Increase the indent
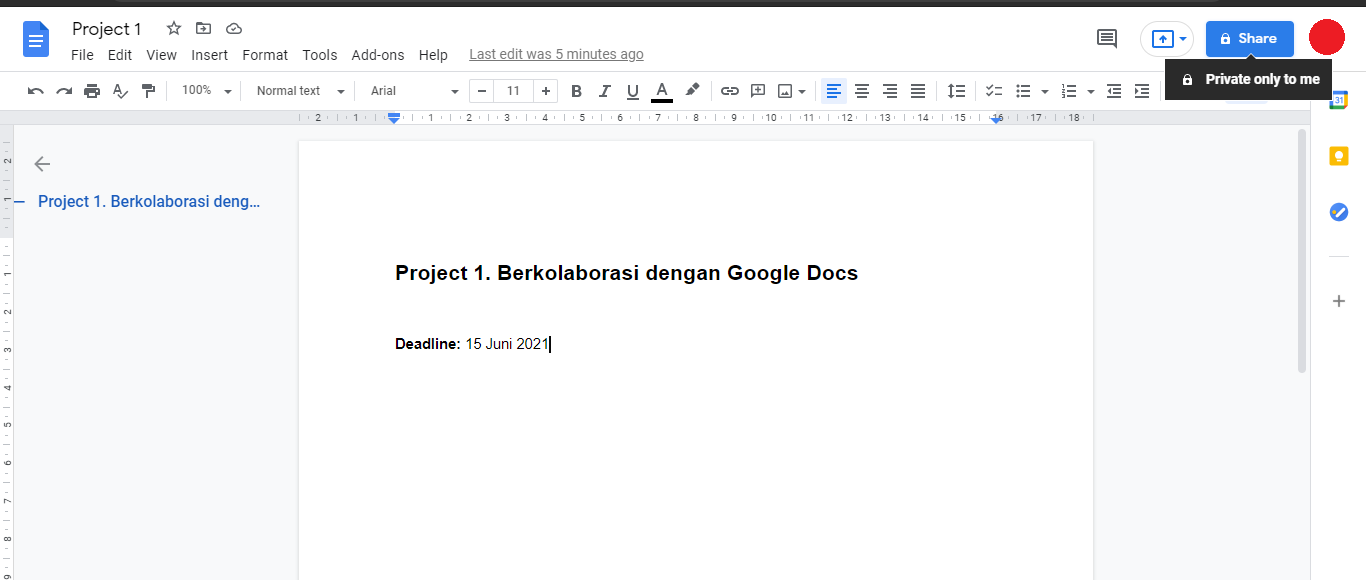This screenshot has height=580, width=1366. click(x=1142, y=91)
